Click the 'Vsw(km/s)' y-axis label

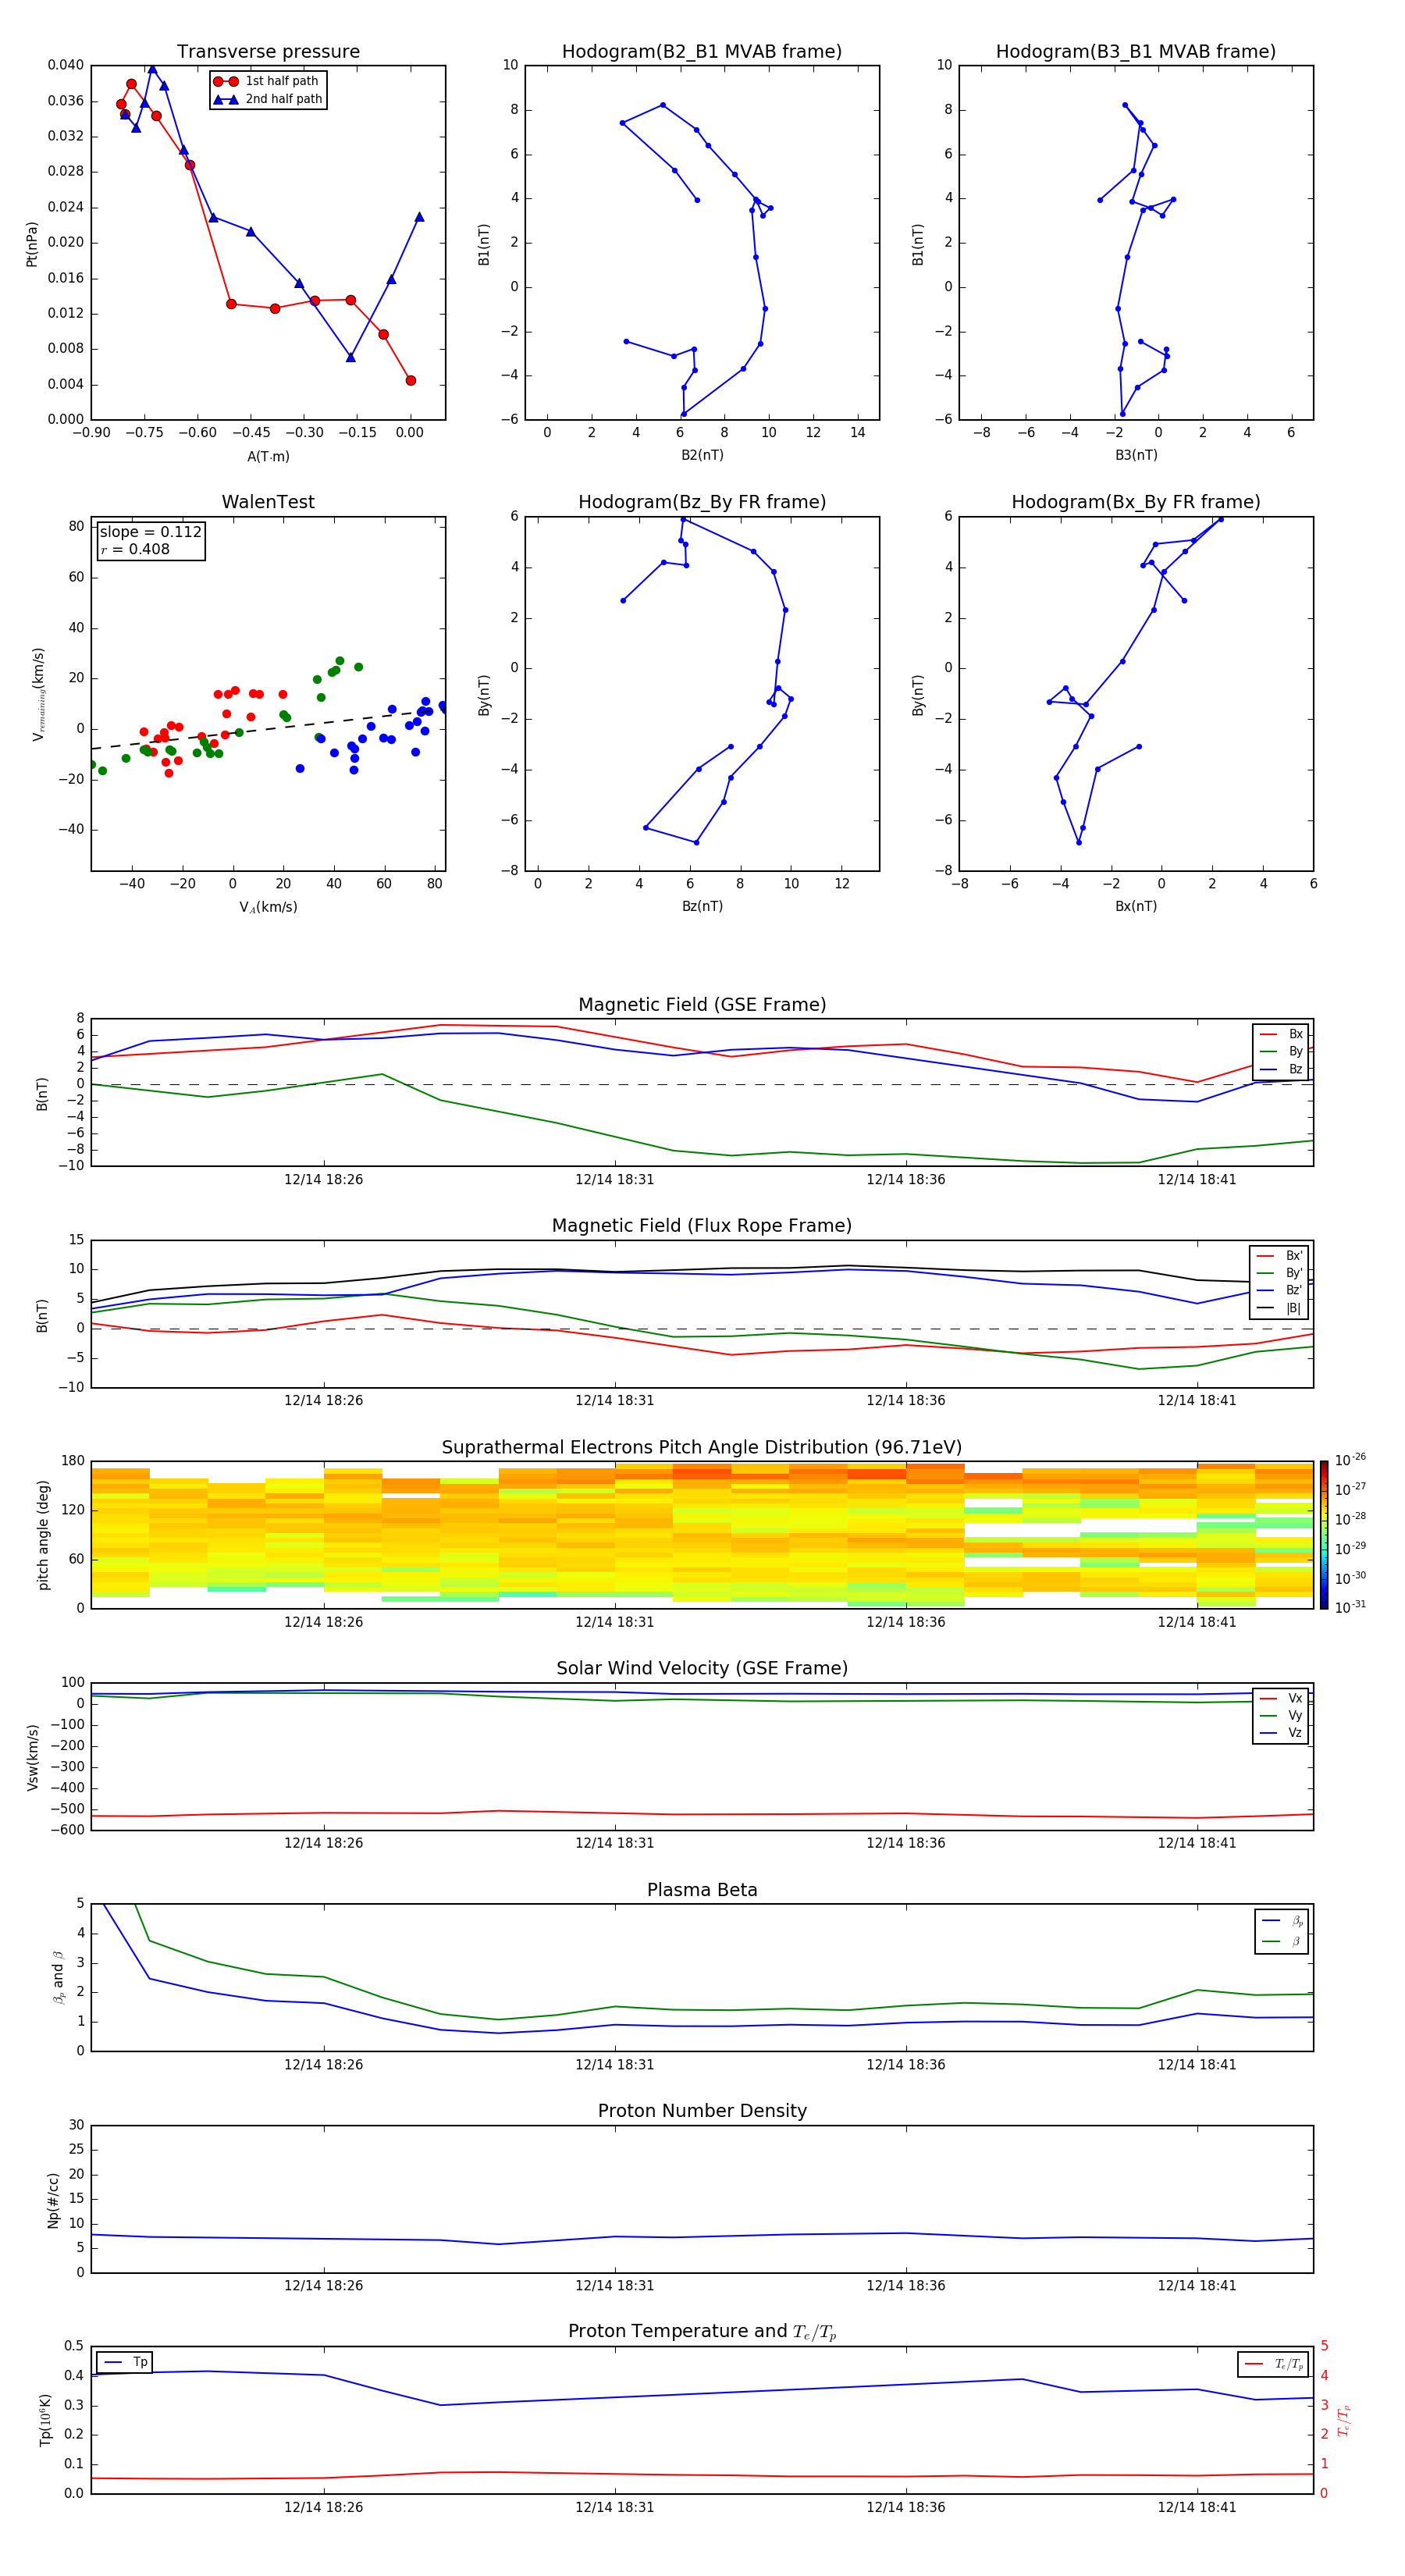tap(32, 1757)
